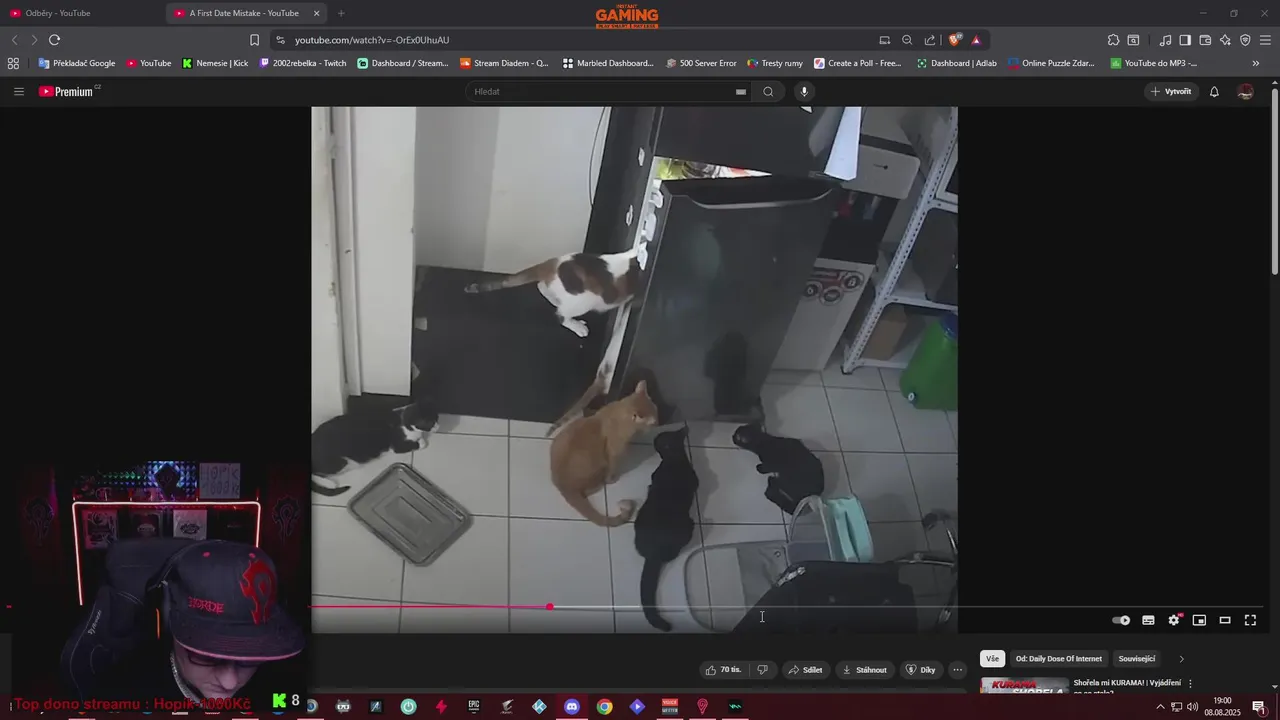Open Discord from the taskbar
Image resolution: width=1280 pixels, height=720 pixels.
[572, 706]
